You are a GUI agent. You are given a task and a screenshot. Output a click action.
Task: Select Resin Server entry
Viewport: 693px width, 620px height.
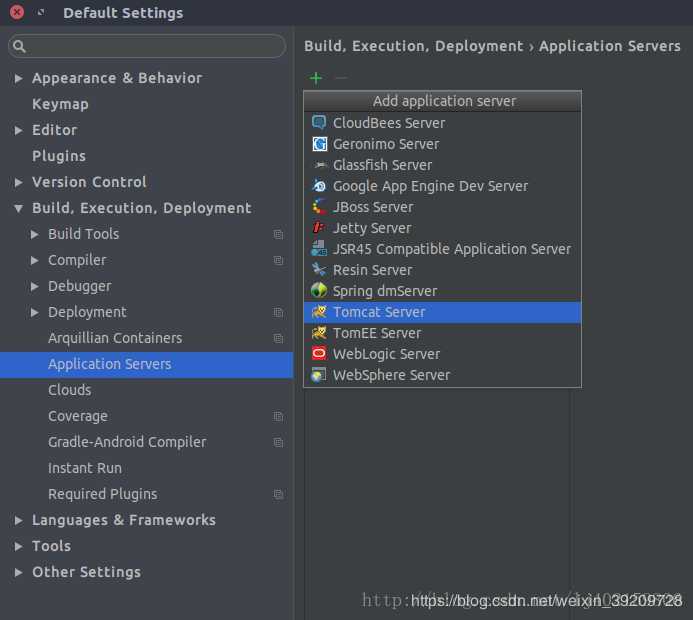pyautogui.click(x=442, y=270)
